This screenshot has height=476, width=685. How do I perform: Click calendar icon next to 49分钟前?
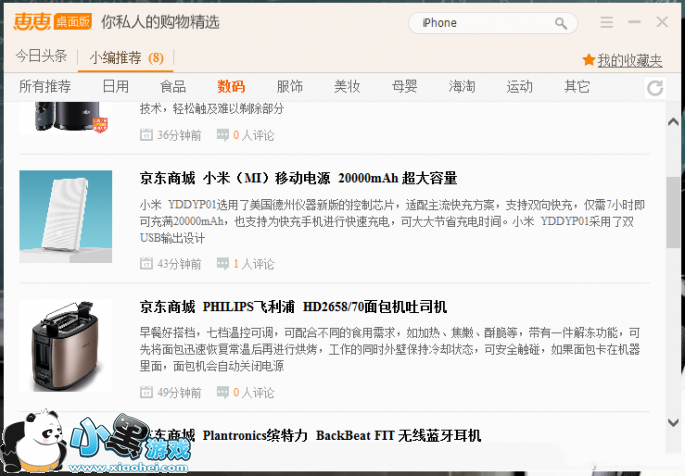[x=146, y=392]
